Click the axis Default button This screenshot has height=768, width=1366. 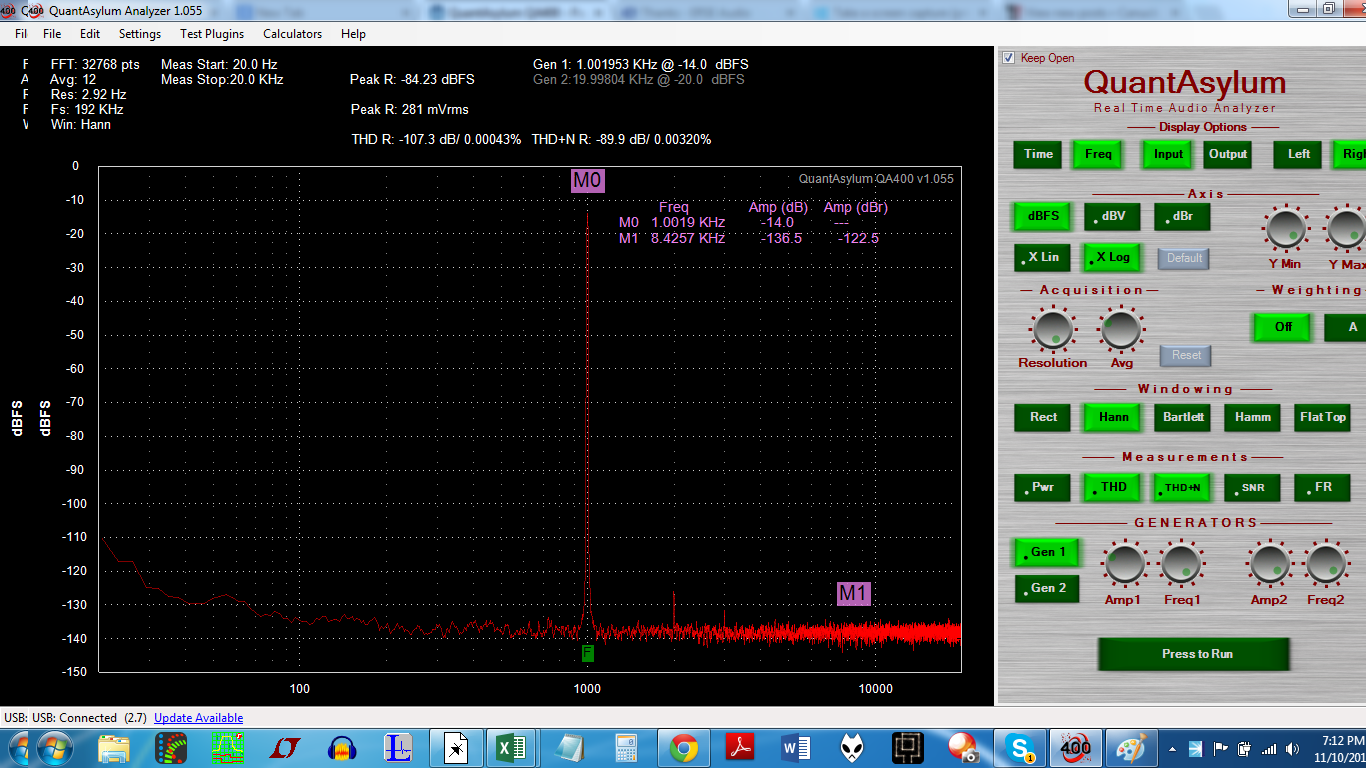pos(1184,258)
